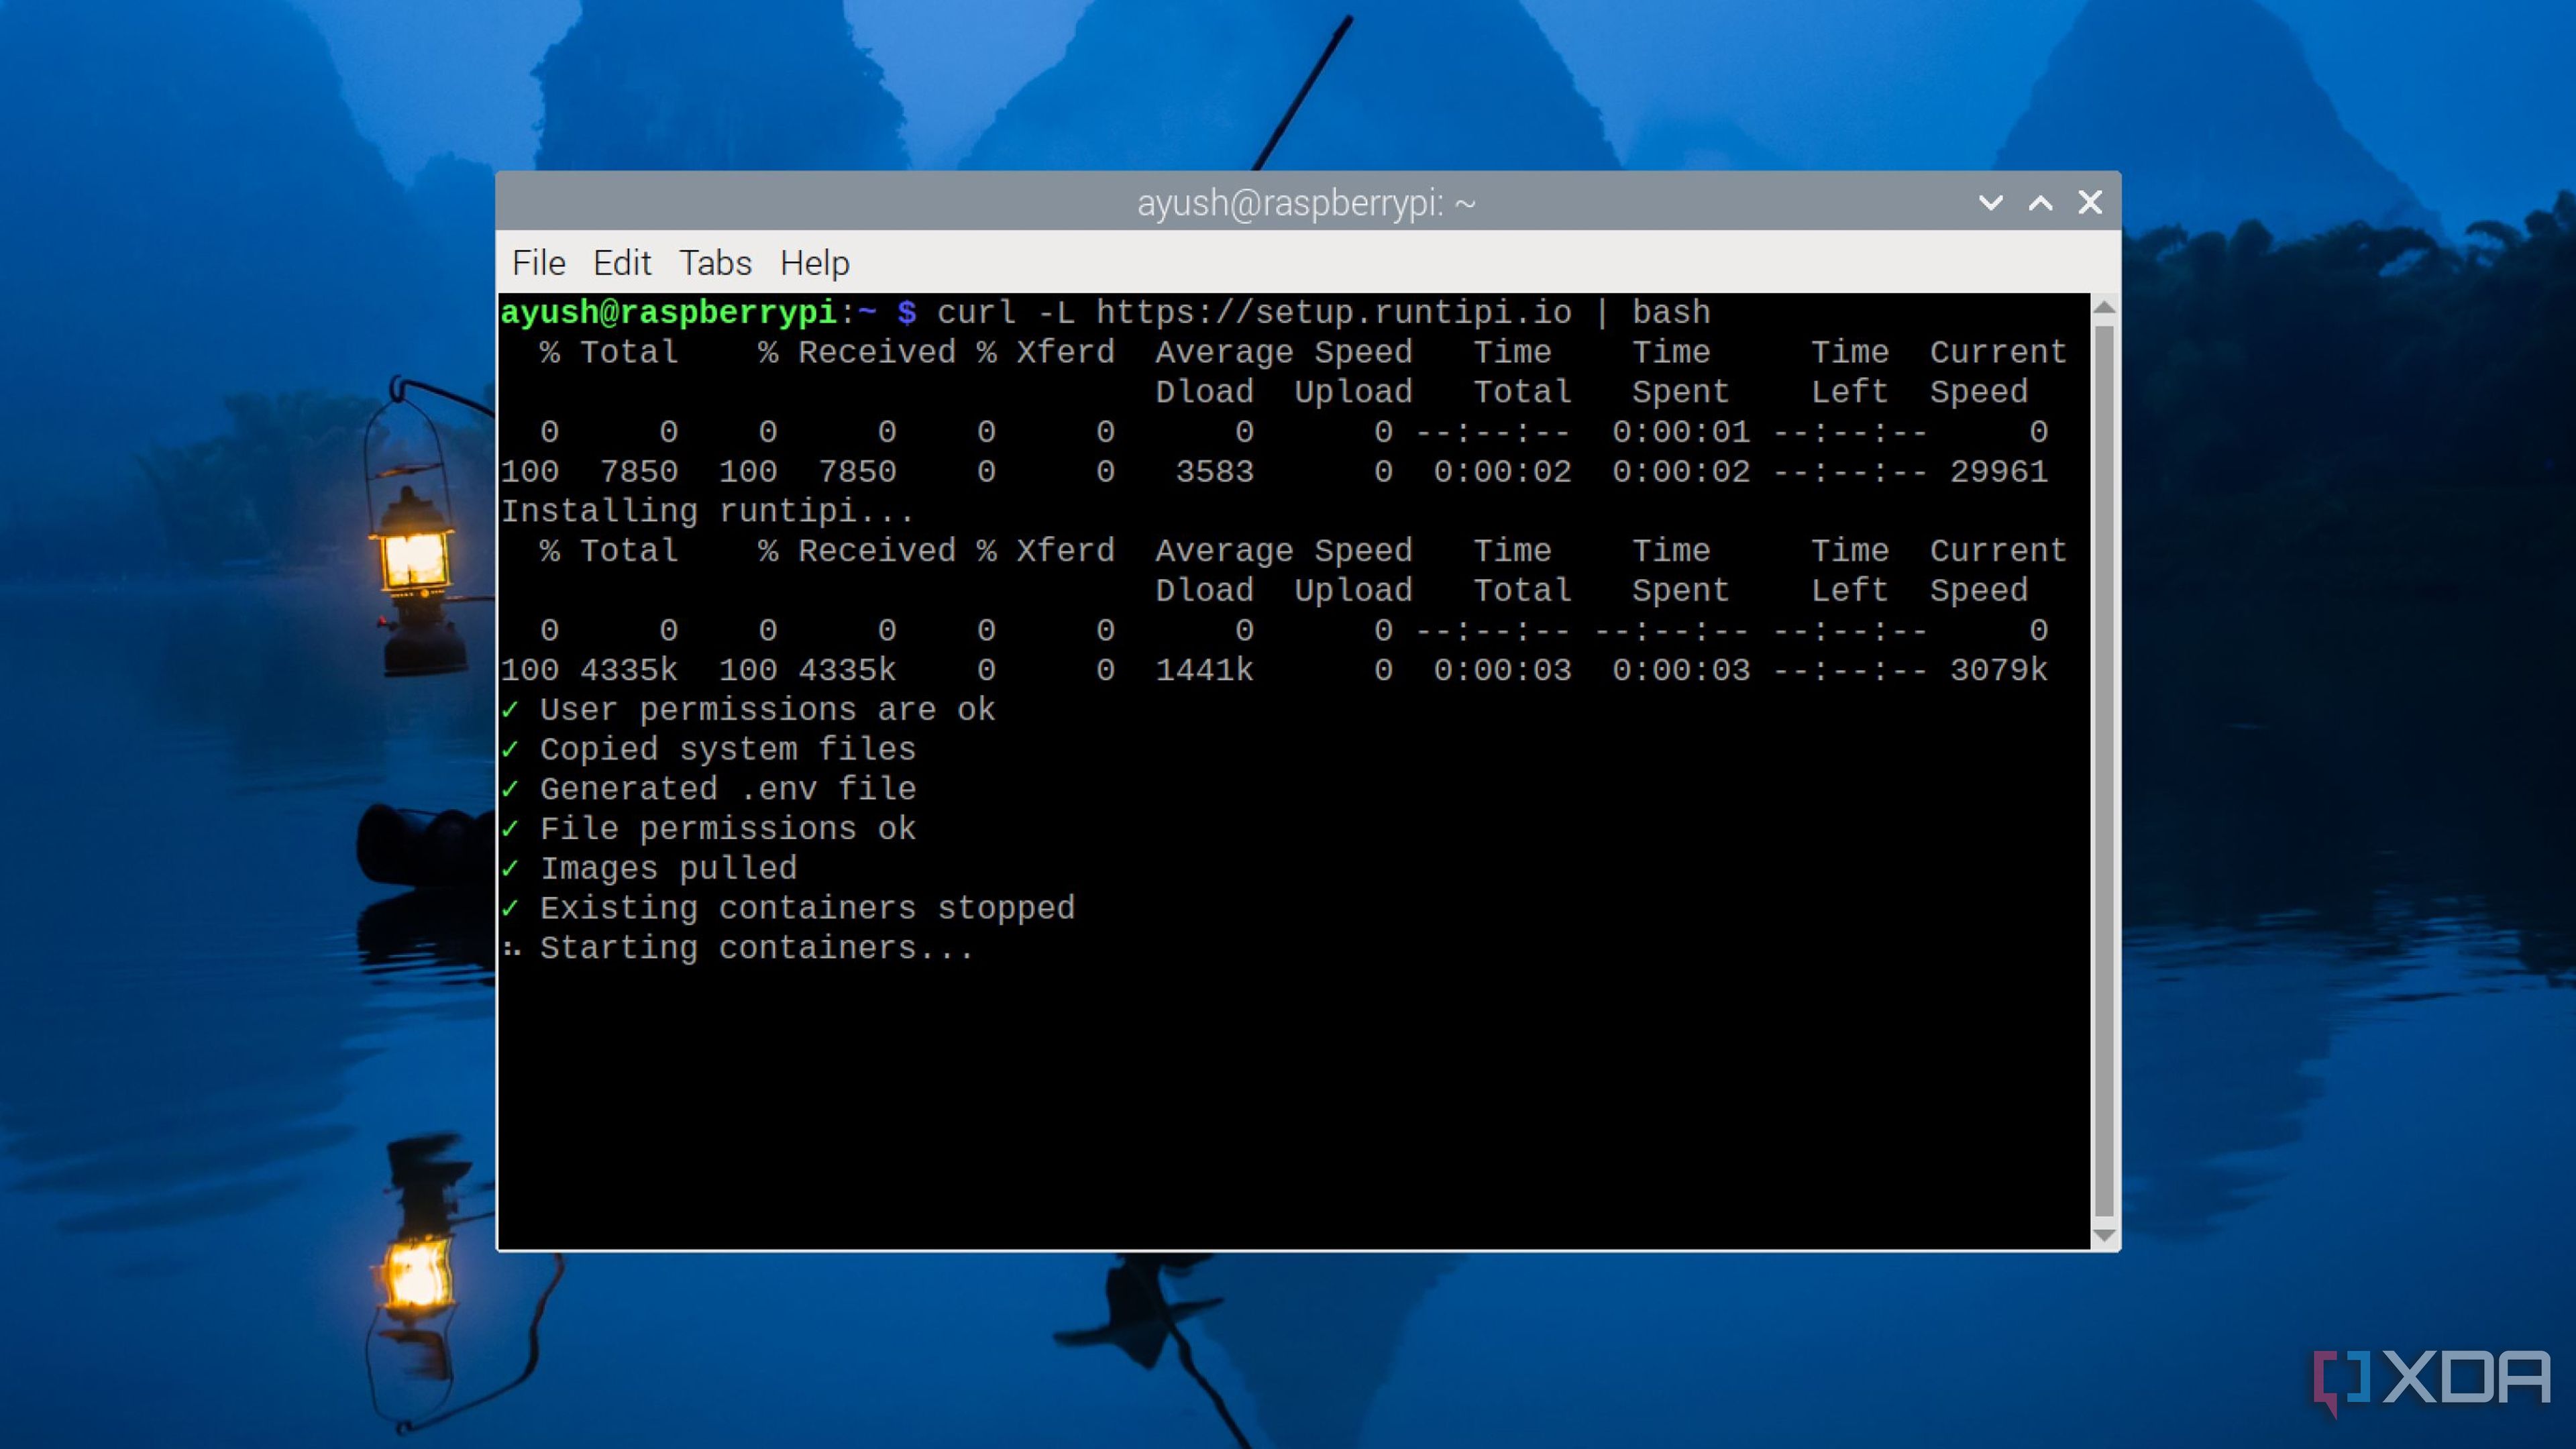Click the 'Installing runtipi...' output line
Viewport: 2576px width, 1449px height.
pos(706,511)
